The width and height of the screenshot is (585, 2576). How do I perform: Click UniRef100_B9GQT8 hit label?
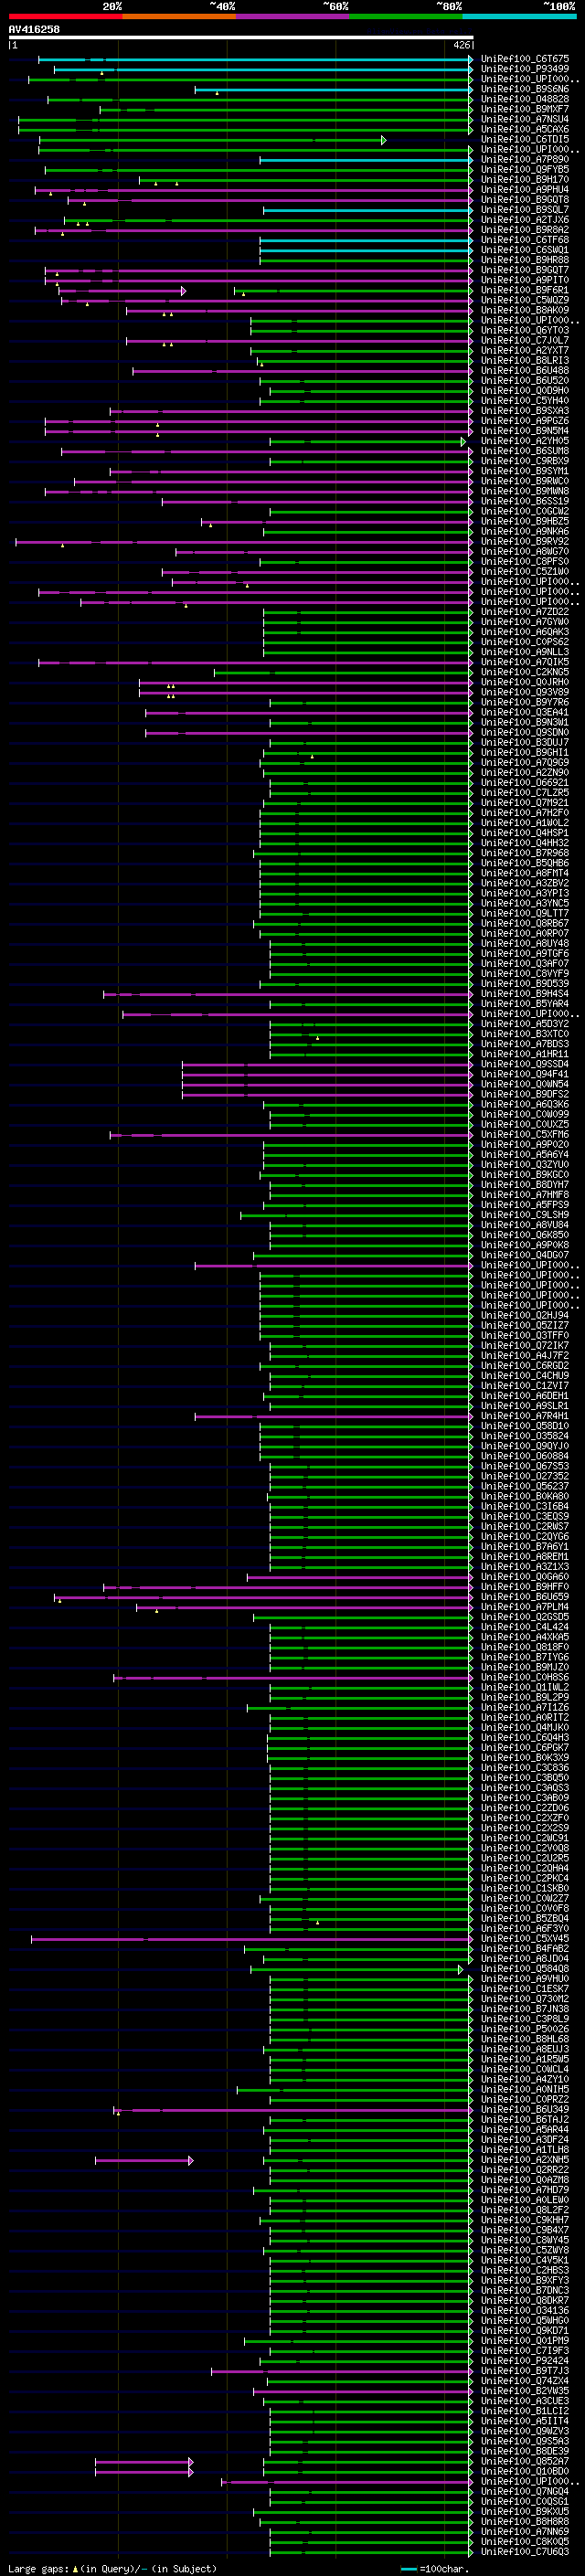point(524,200)
